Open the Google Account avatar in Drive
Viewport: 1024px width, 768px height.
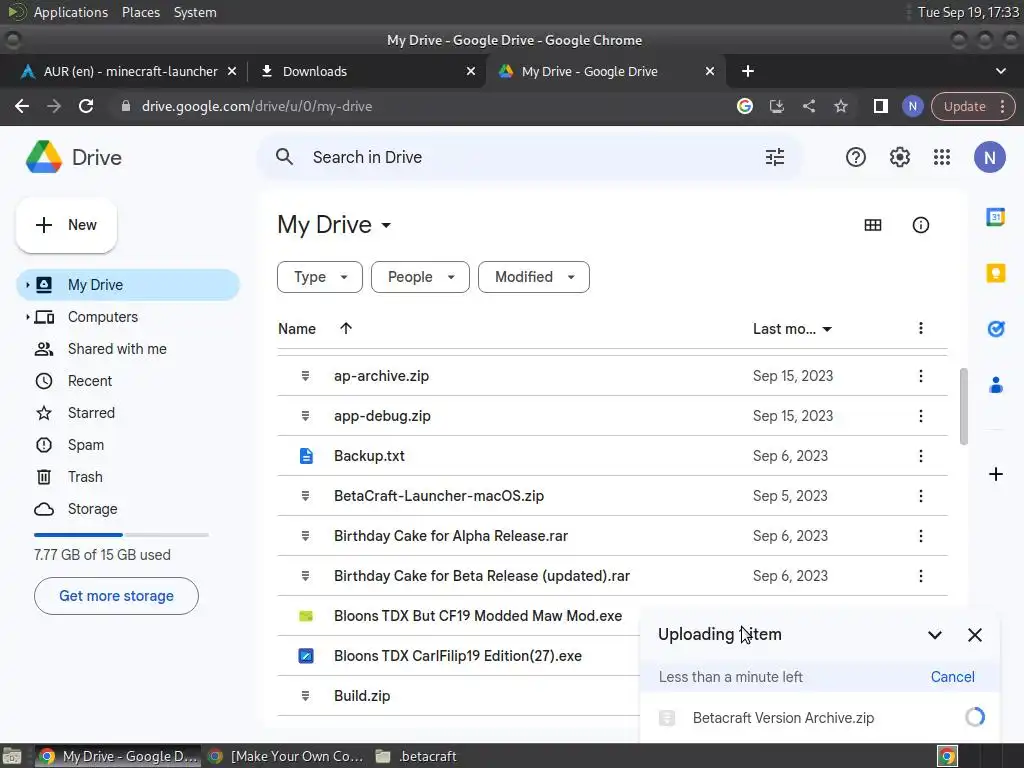pos(989,157)
